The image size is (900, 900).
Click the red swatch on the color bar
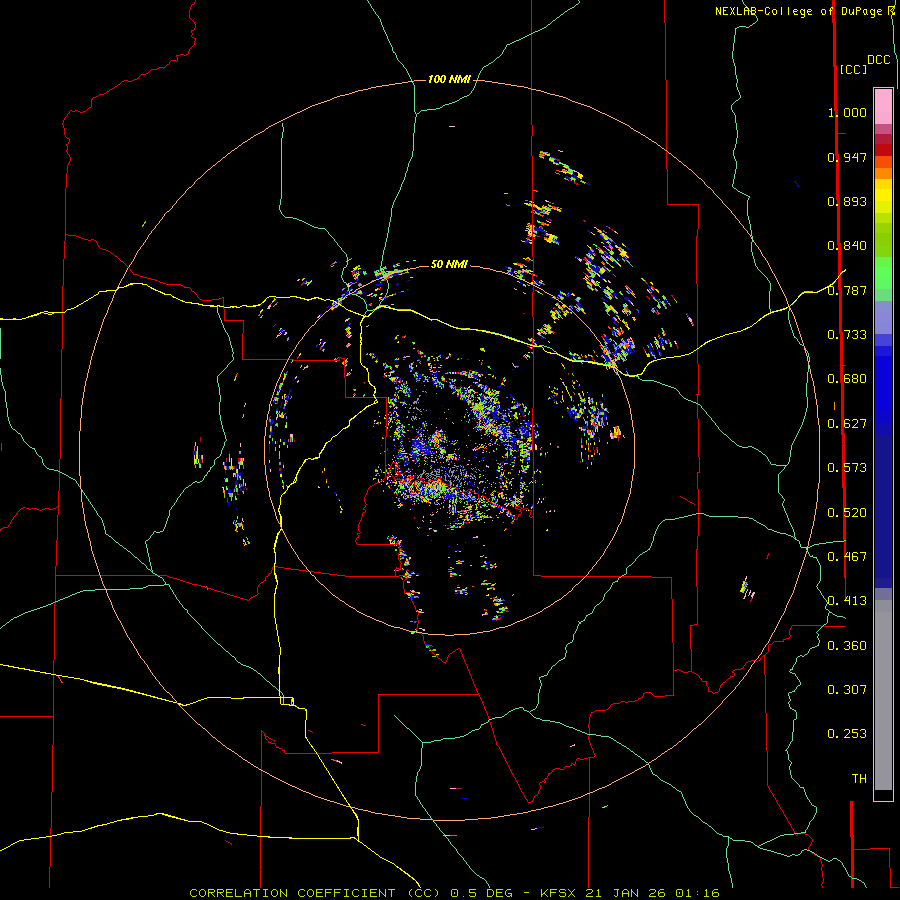pos(883,150)
